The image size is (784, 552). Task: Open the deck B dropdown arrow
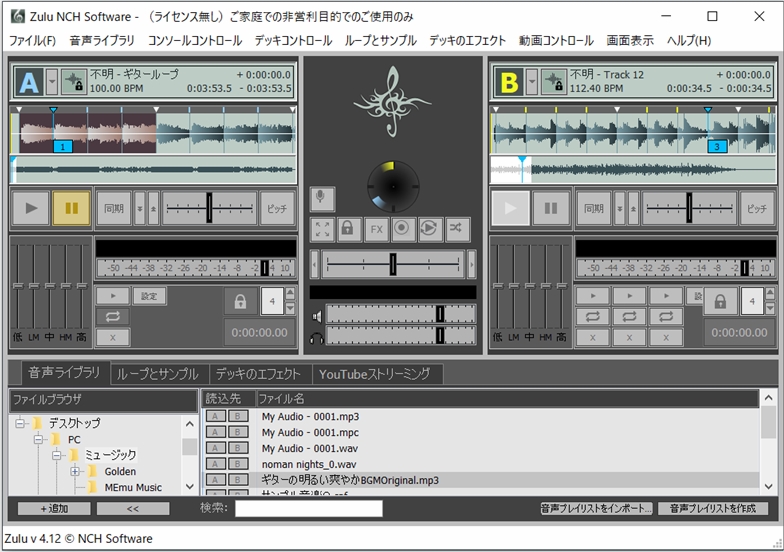(x=532, y=82)
